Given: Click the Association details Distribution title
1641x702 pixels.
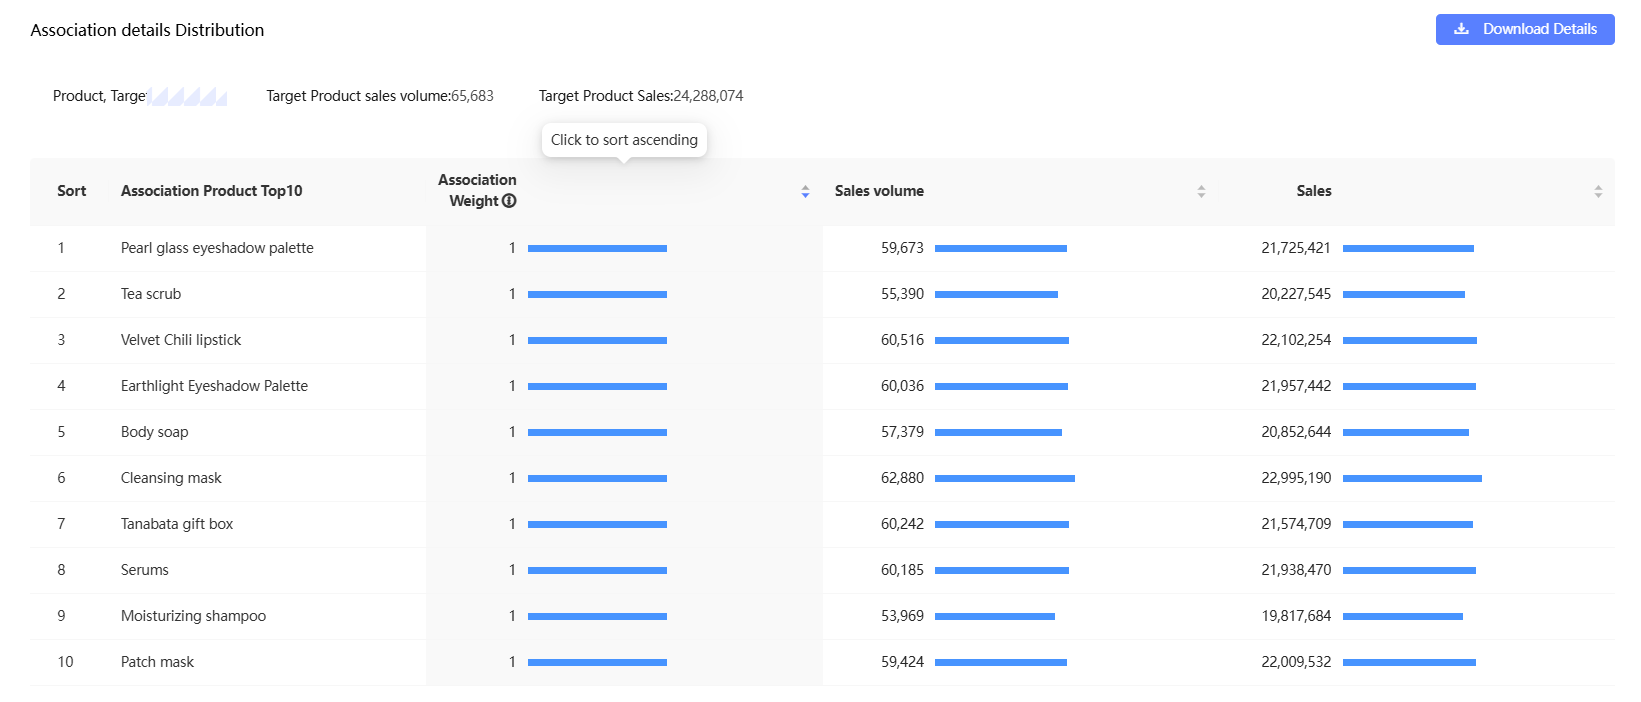Looking at the screenshot, I should (147, 30).
